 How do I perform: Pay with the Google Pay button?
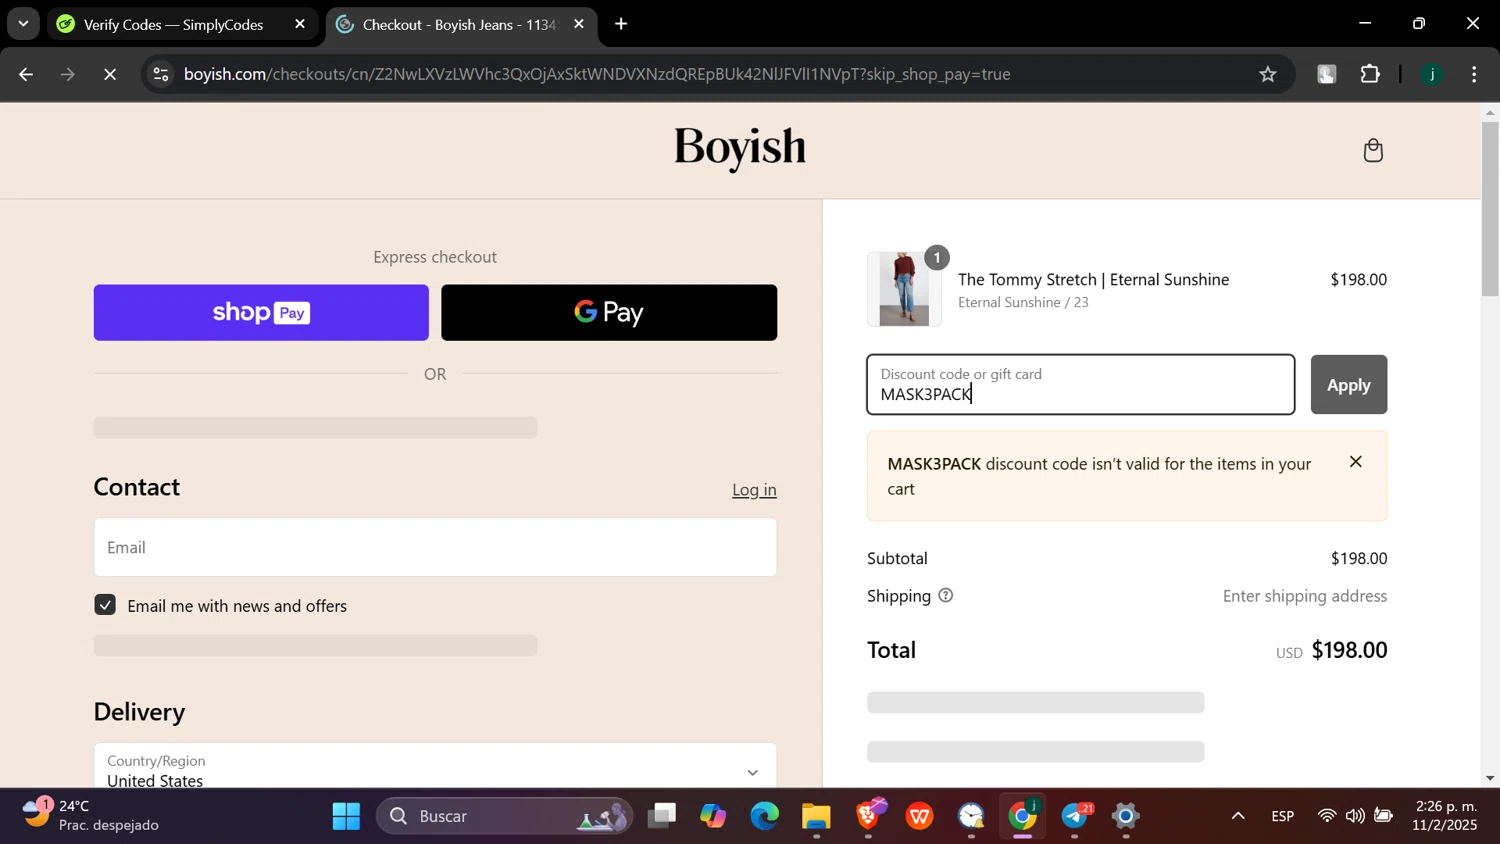pos(609,313)
